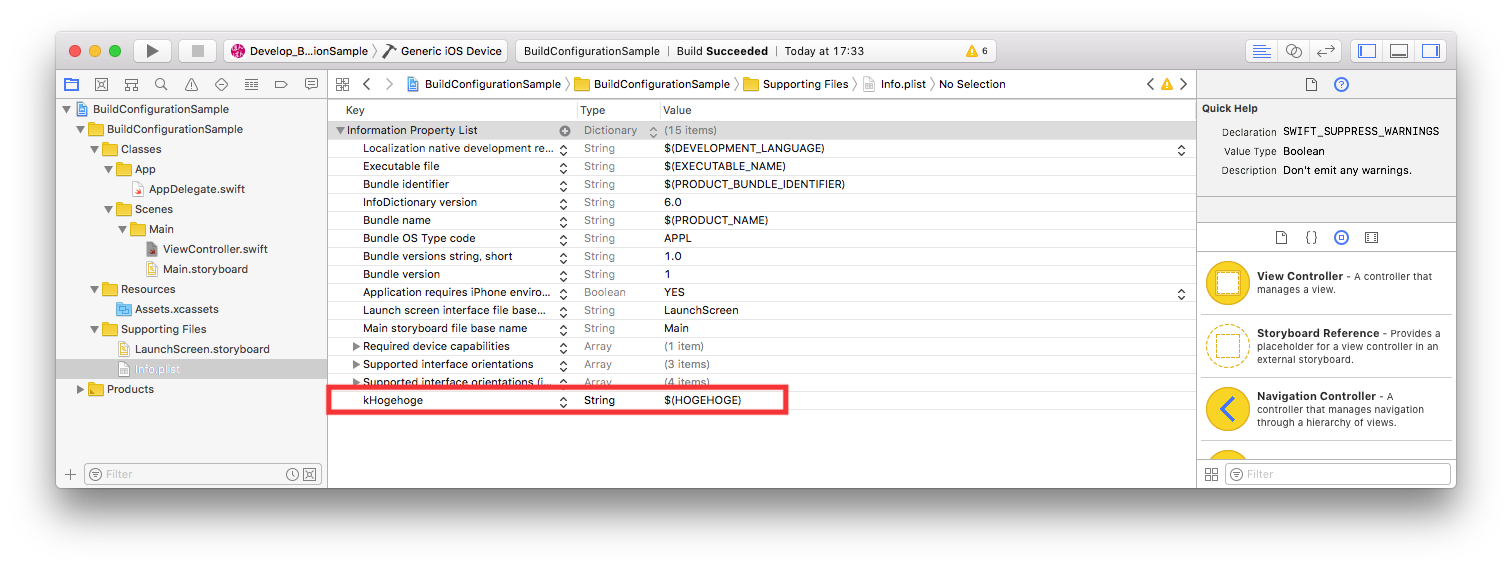Open the Find navigator magnifier icon
This screenshot has width=1512, height=568.
click(161, 84)
